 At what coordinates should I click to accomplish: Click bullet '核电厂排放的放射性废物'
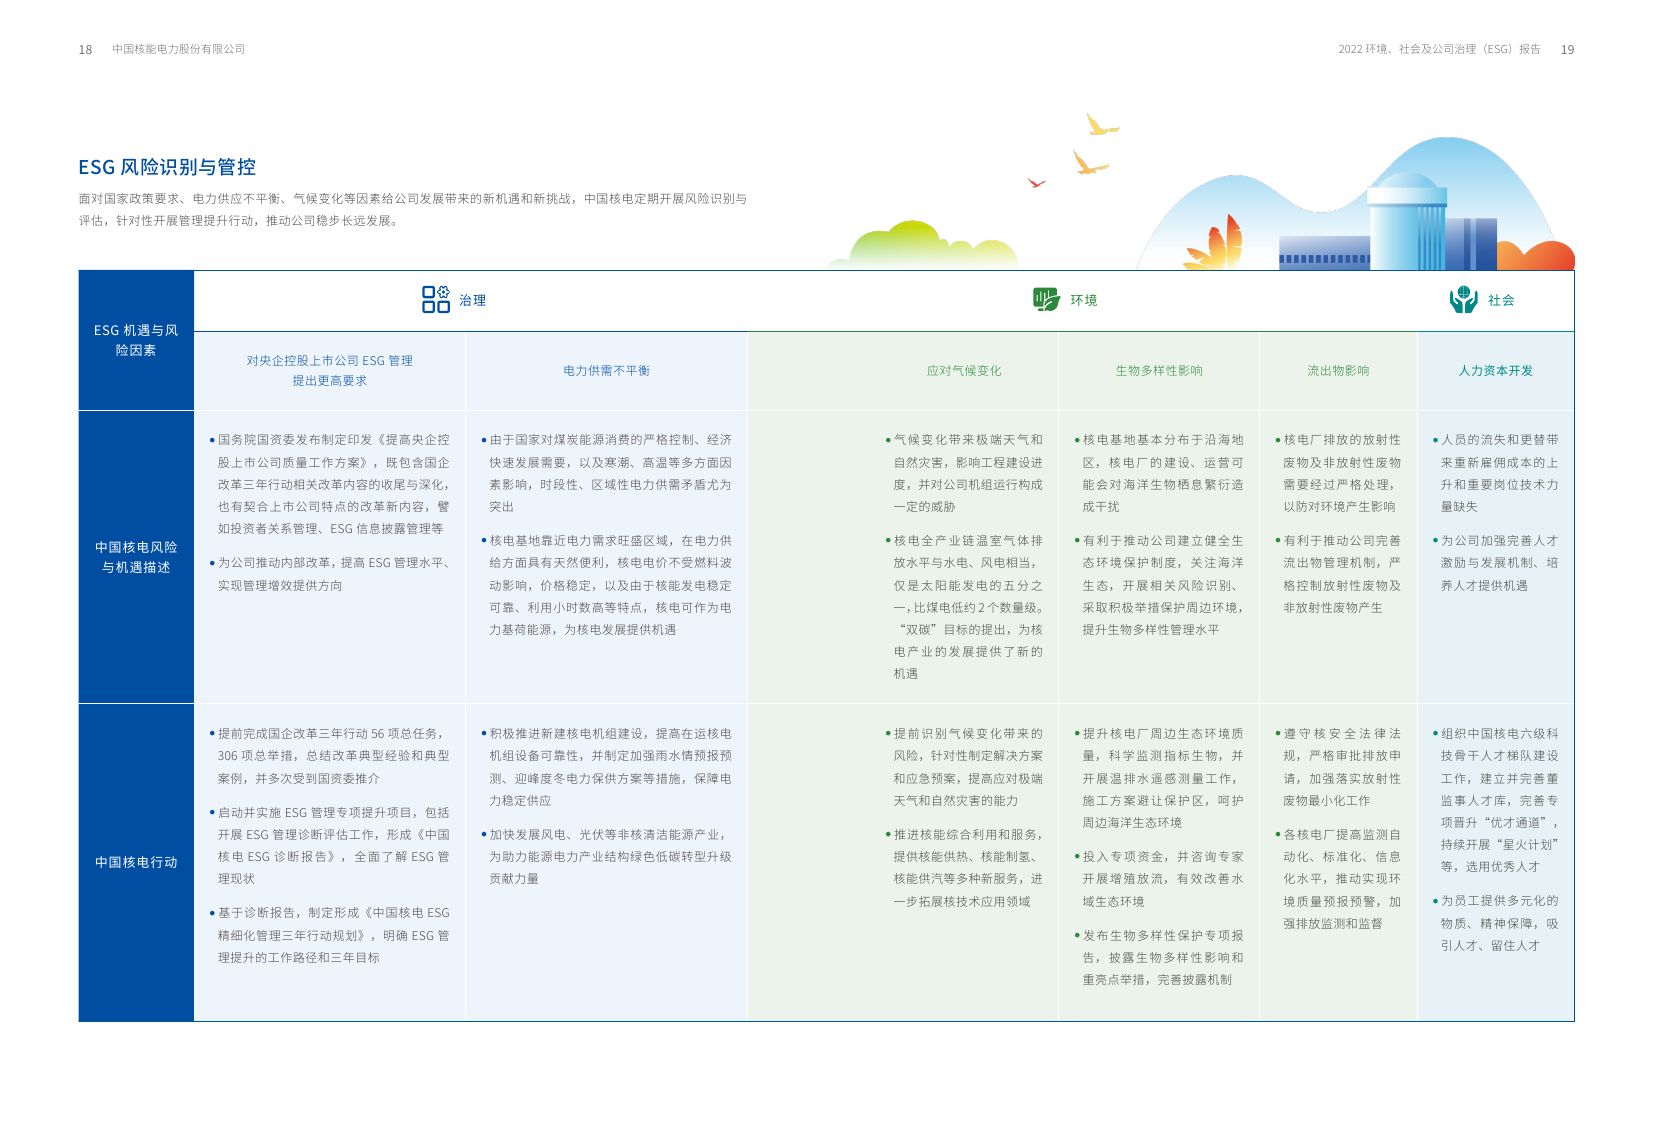pyautogui.click(x=1338, y=473)
